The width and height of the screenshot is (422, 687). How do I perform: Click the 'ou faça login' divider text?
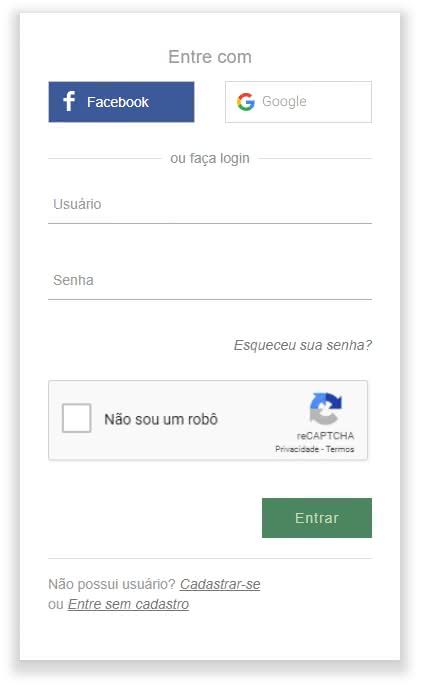click(210, 158)
